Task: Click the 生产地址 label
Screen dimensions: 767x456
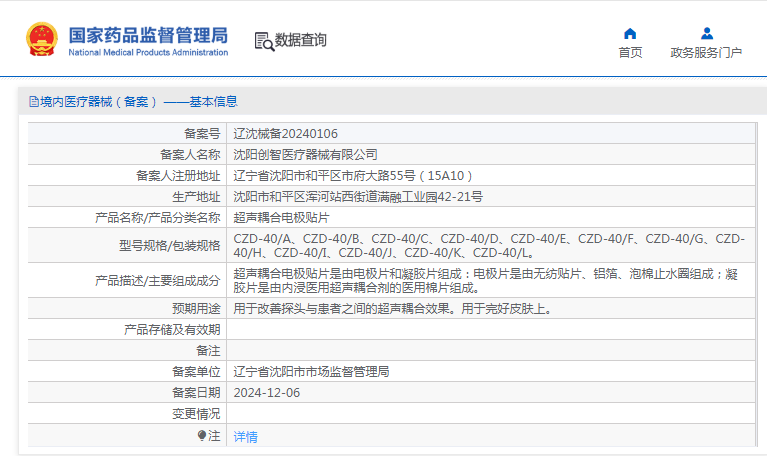Action: pyautogui.click(x=196, y=197)
